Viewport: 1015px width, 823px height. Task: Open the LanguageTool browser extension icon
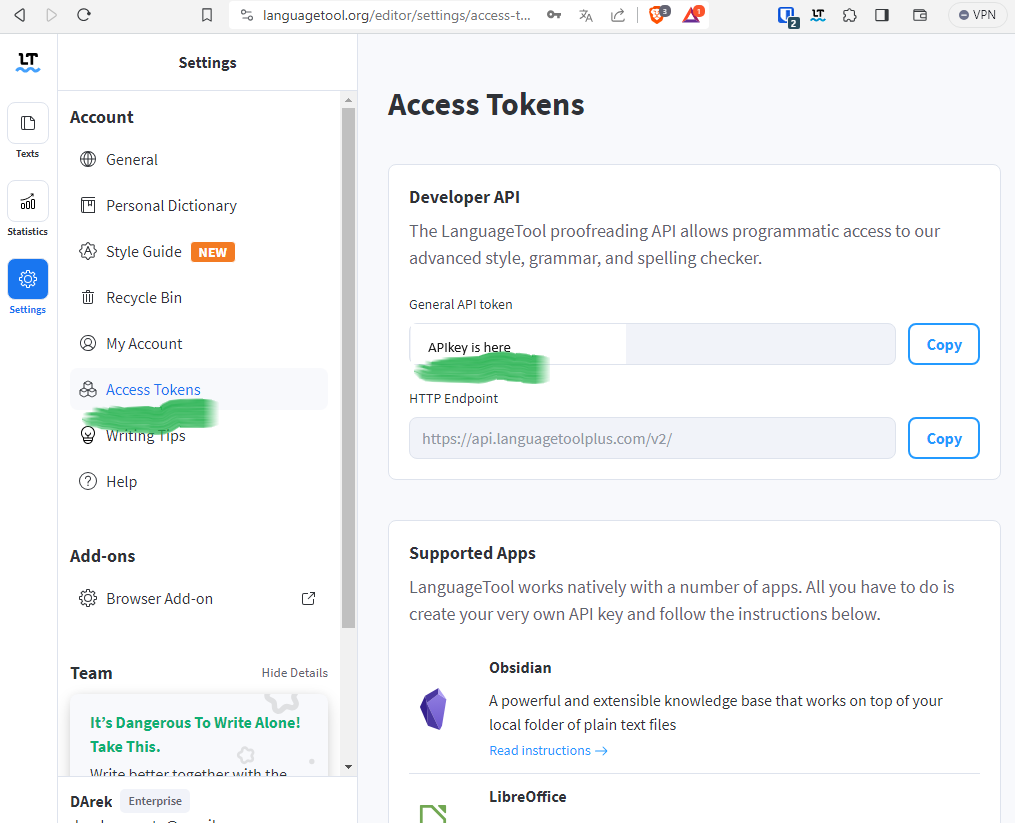818,15
